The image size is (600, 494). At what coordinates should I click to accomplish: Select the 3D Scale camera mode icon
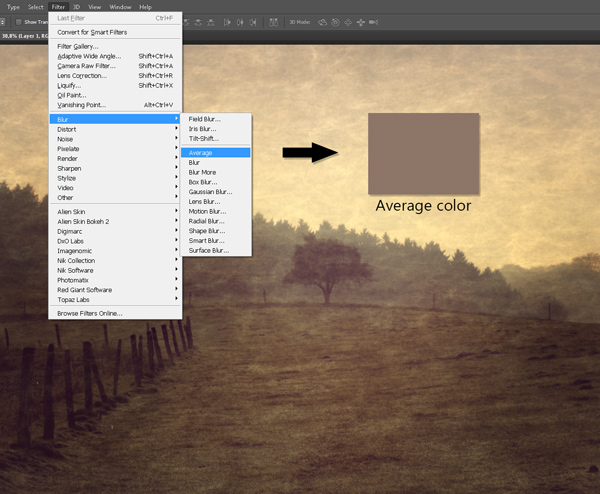[x=373, y=22]
